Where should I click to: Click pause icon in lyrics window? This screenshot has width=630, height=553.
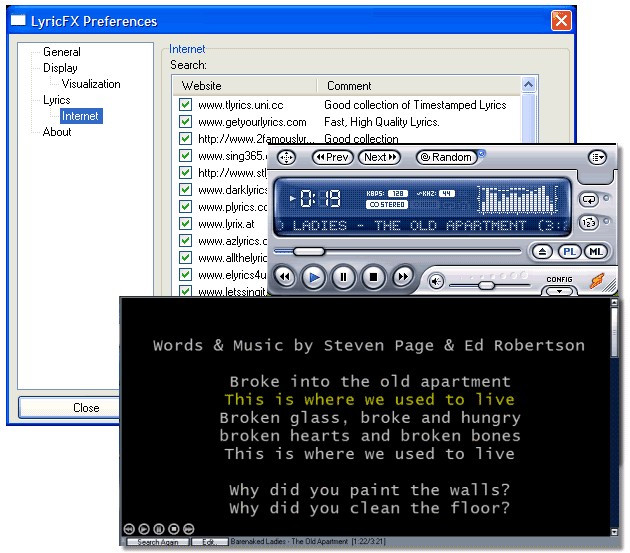click(x=159, y=529)
